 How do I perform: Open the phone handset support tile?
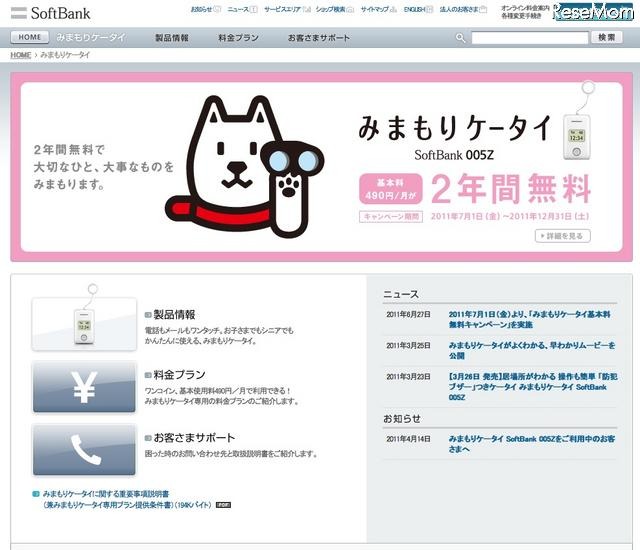pos(83,450)
